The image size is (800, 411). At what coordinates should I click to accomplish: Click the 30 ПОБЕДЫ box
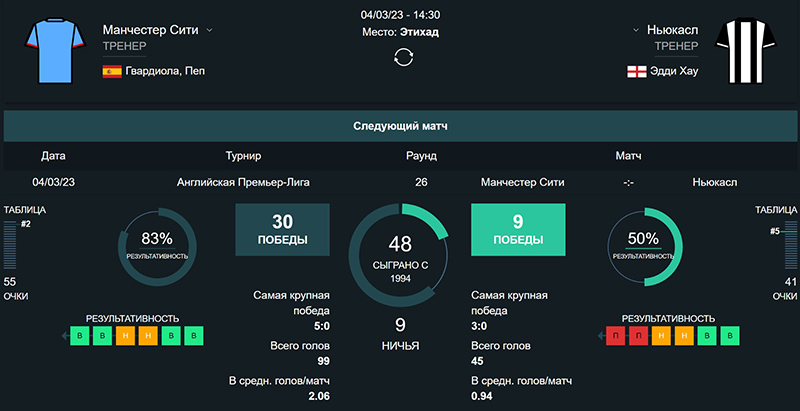click(282, 229)
